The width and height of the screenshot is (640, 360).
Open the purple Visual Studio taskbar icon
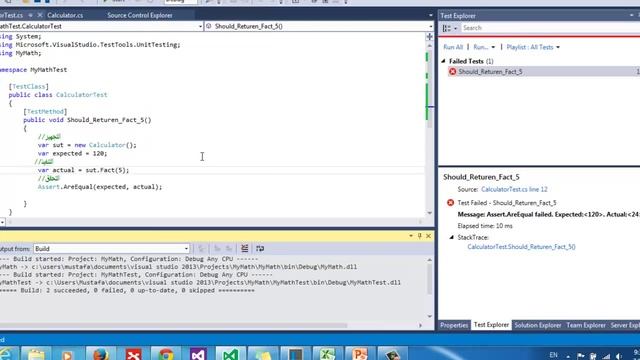pyautogui.click(x=198, y=354)
